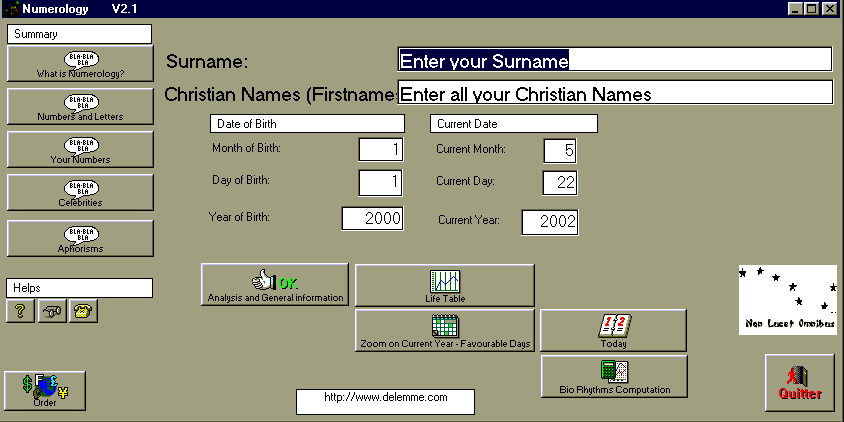Zoom on Current Year Favourable Days
844x422 pixels.
click(445, 331)
